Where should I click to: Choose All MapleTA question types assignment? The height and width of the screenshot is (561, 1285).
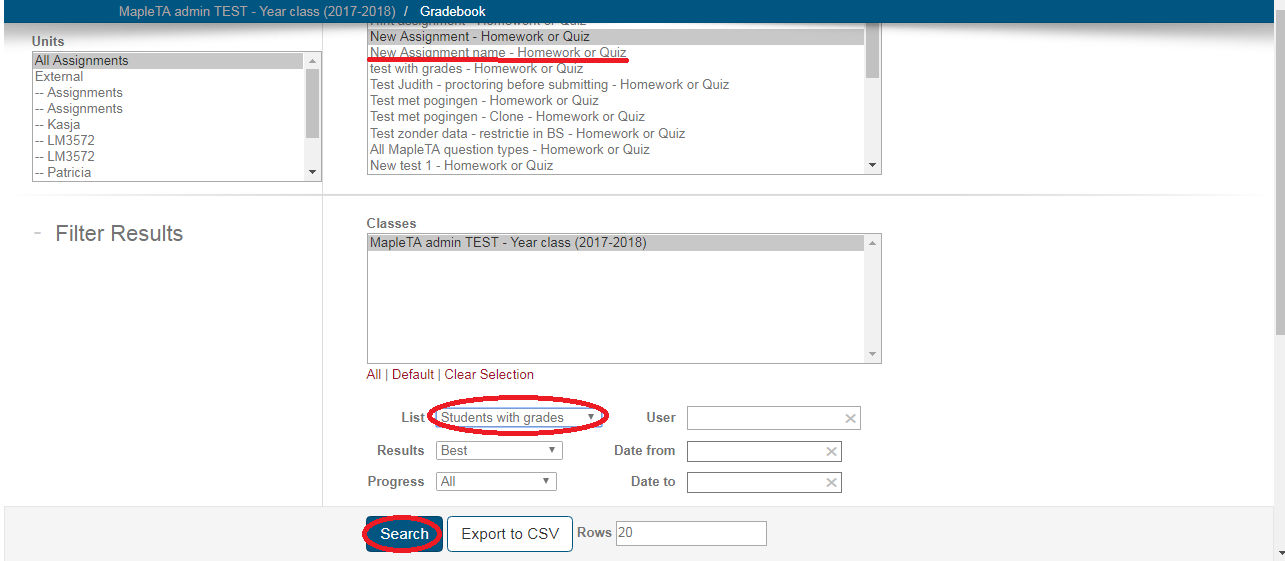click(510, 150)
